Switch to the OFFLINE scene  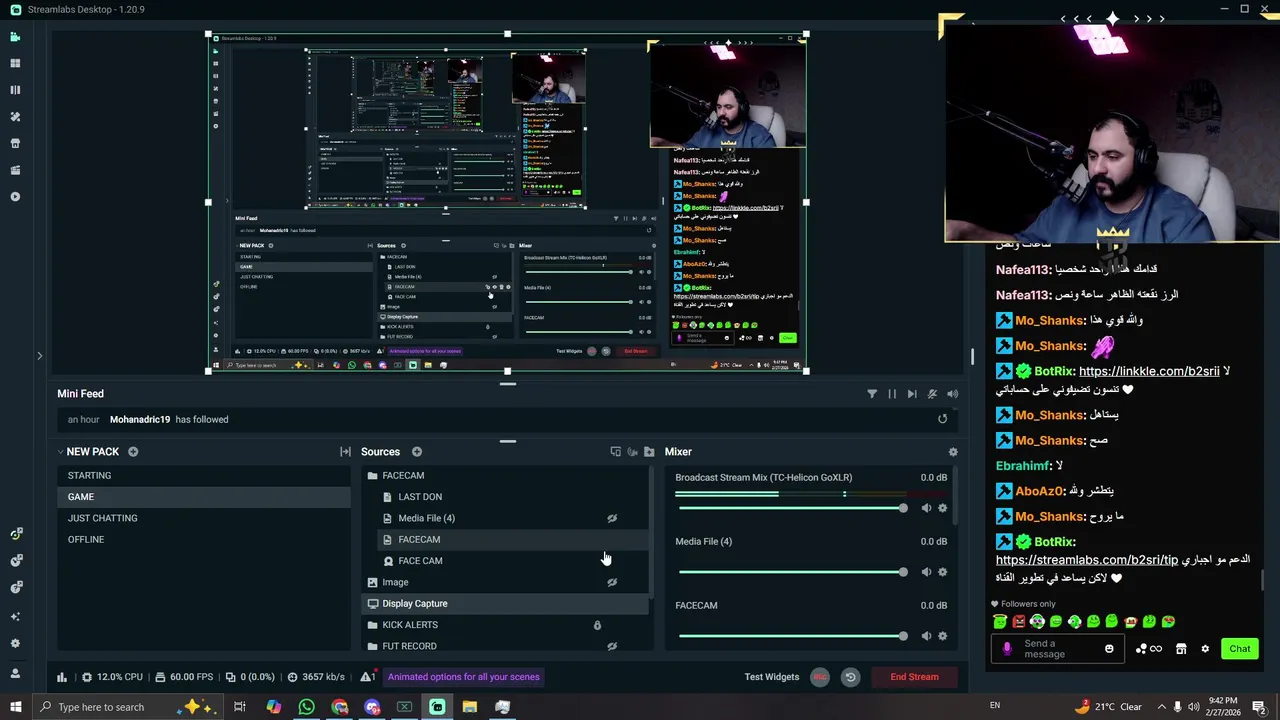pos(203,539)
